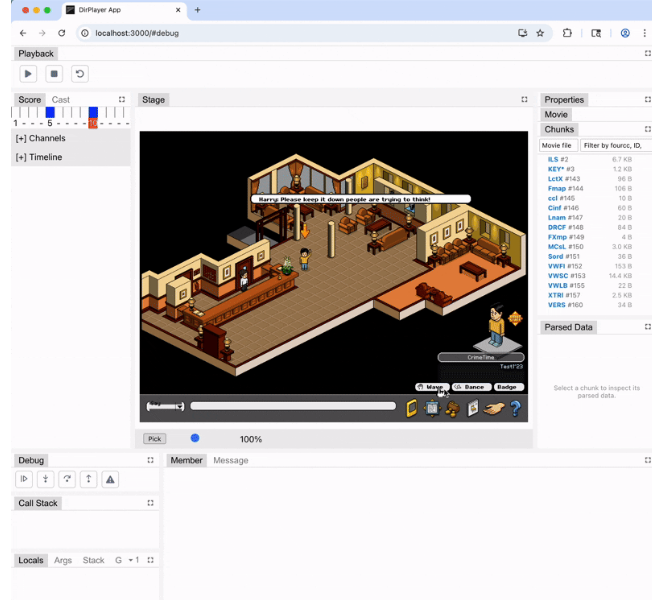
Task: Select the Movie tab in Properties area
Action: pos(556,114)
